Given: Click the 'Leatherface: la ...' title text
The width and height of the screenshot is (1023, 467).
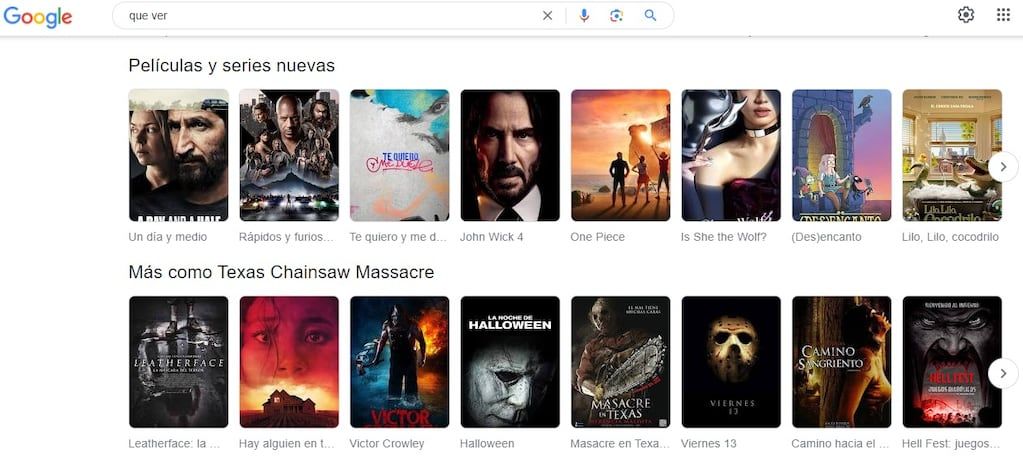Looking at the screenshot, I should coord(174,444).
